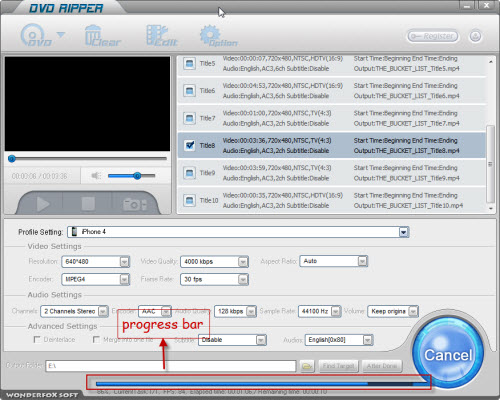Check the Title6 checkbox
This screenshot has height=400, width=500.
(189, 91)
